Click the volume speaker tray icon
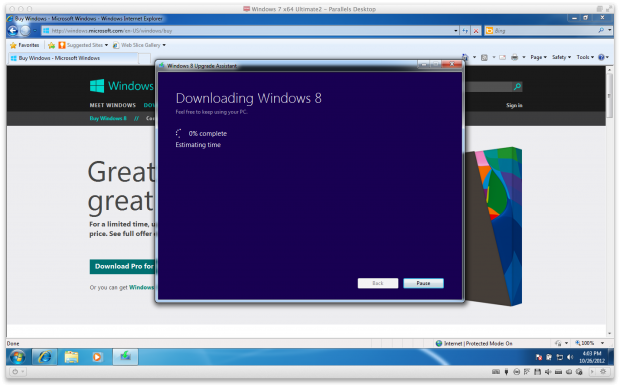 570,357
